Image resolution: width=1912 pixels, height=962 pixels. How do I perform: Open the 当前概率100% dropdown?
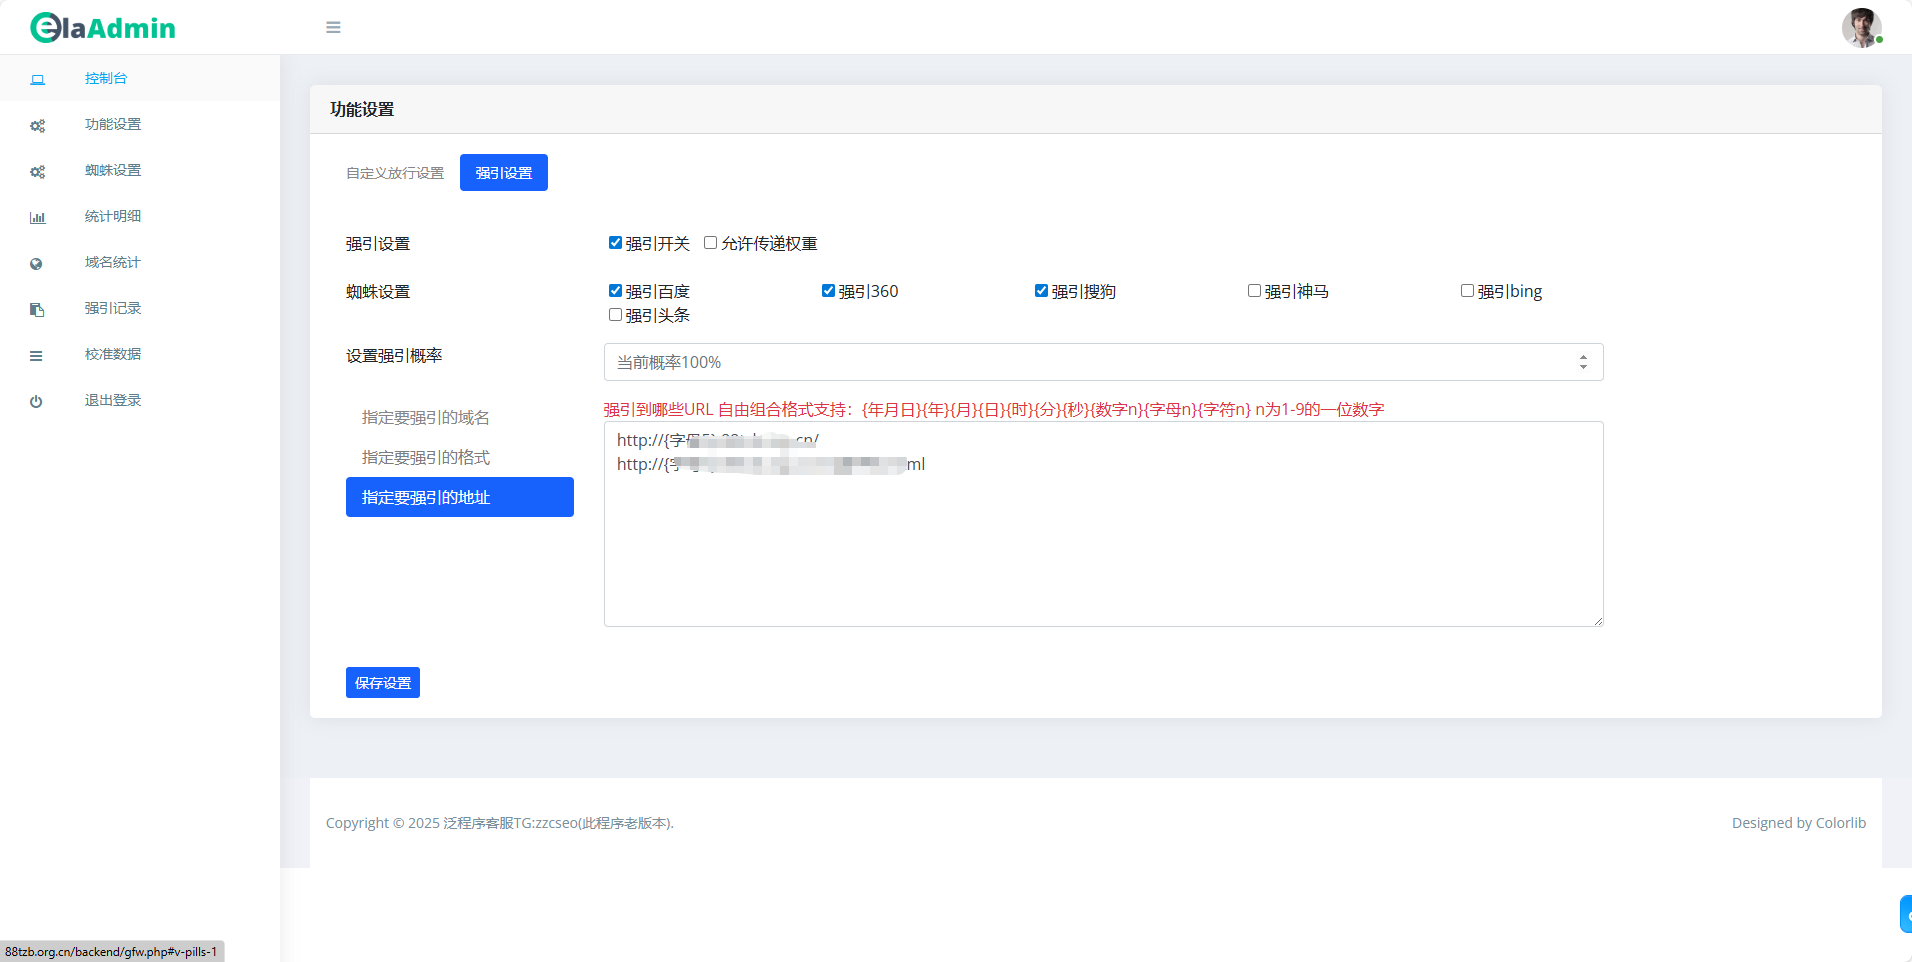1102,362
